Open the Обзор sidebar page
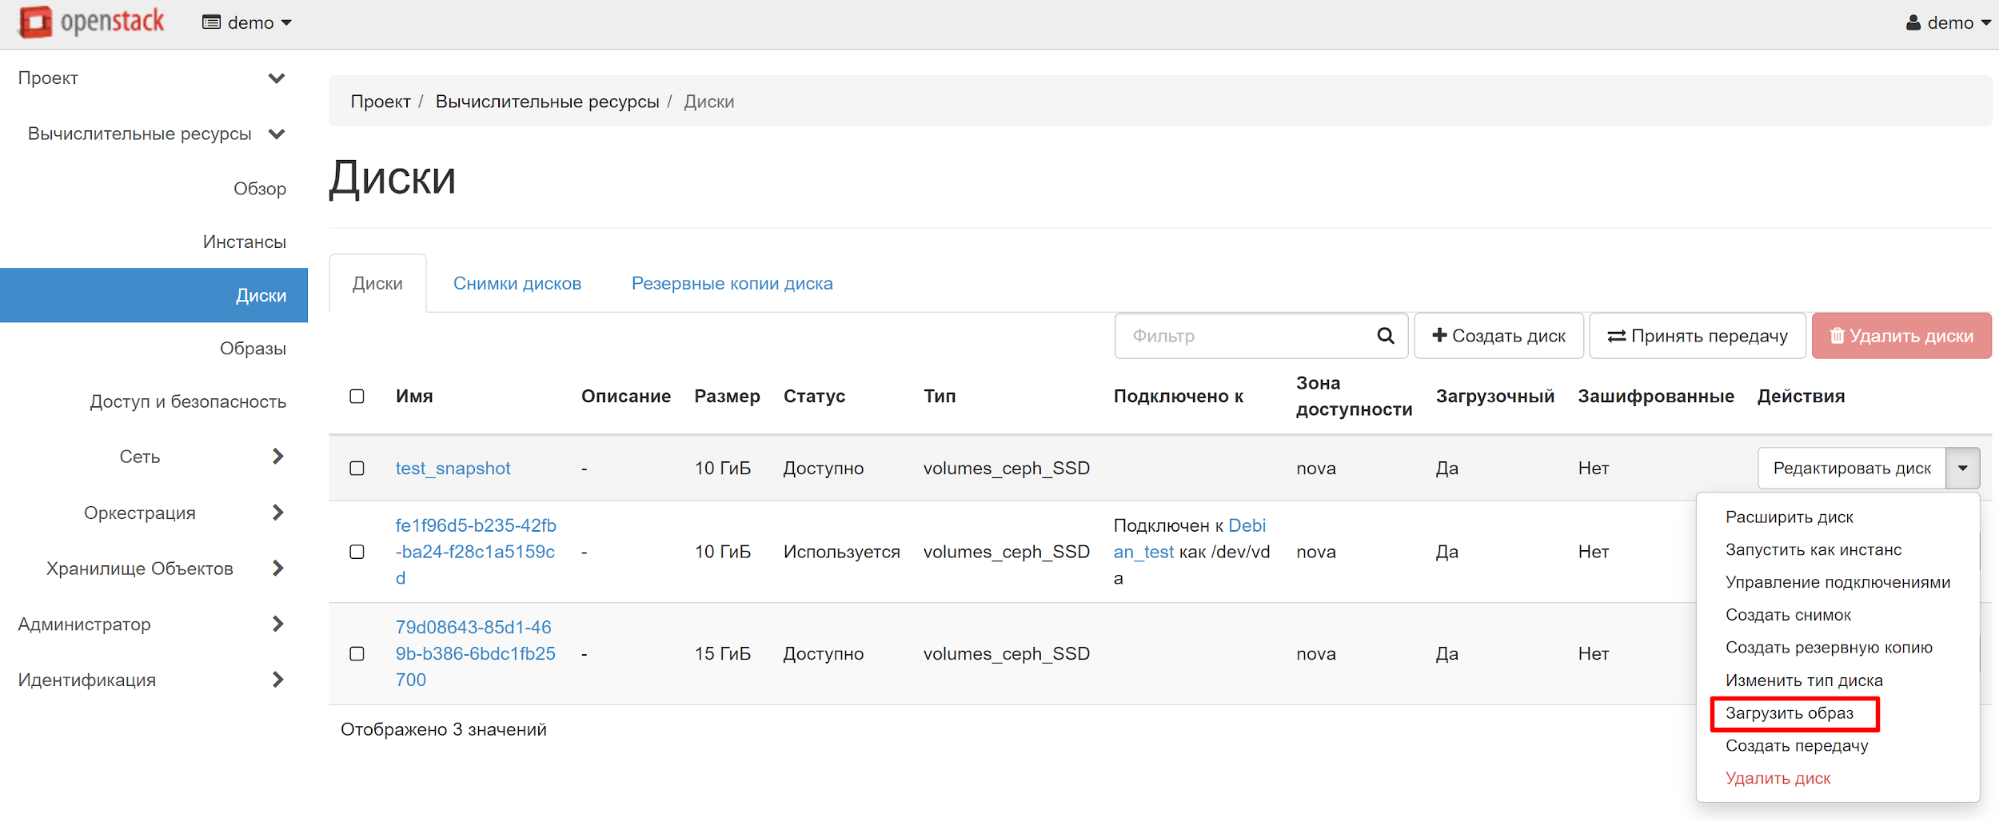This screenshot has height=822, width=1999. coord(260,189)
